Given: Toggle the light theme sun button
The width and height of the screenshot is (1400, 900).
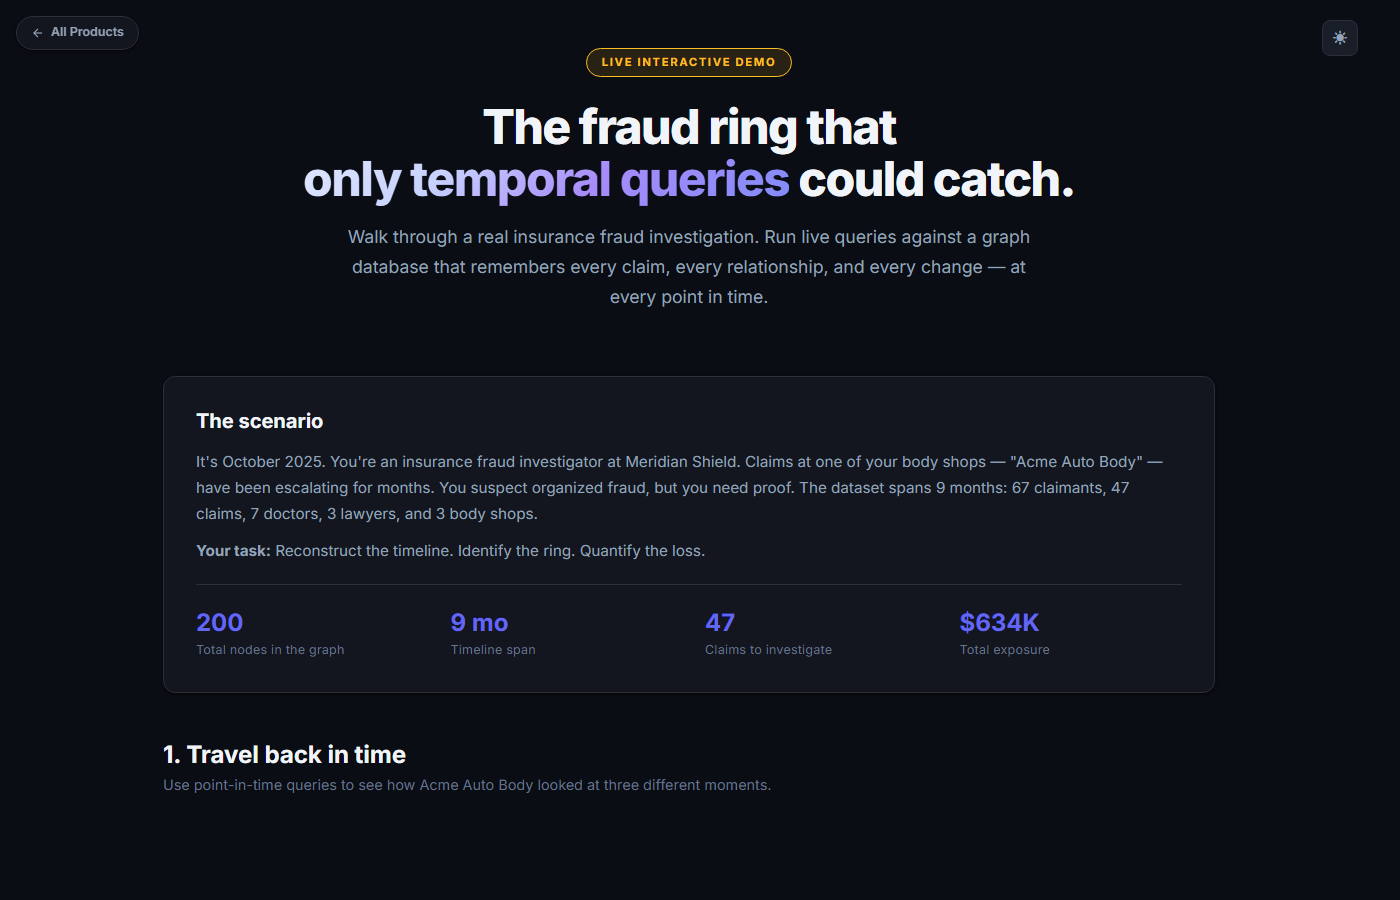Looking at the screenshot, I should tap(1339, 38).
